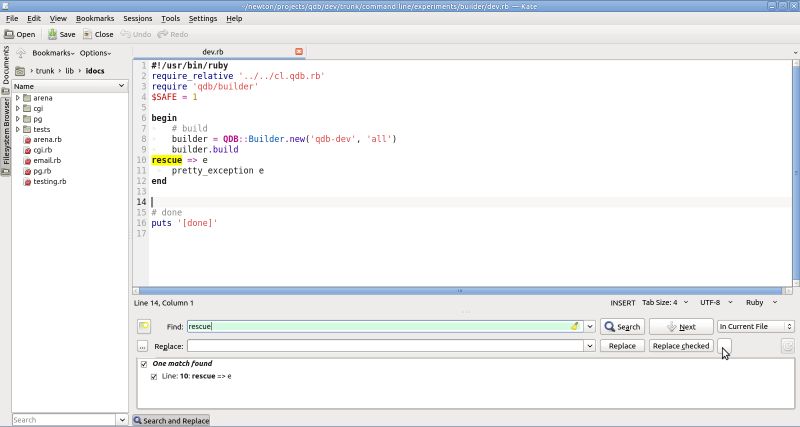The width and height of the screenshot is (800, 427).
Task: Open the Sessions menu
Action: coord(138,18)
